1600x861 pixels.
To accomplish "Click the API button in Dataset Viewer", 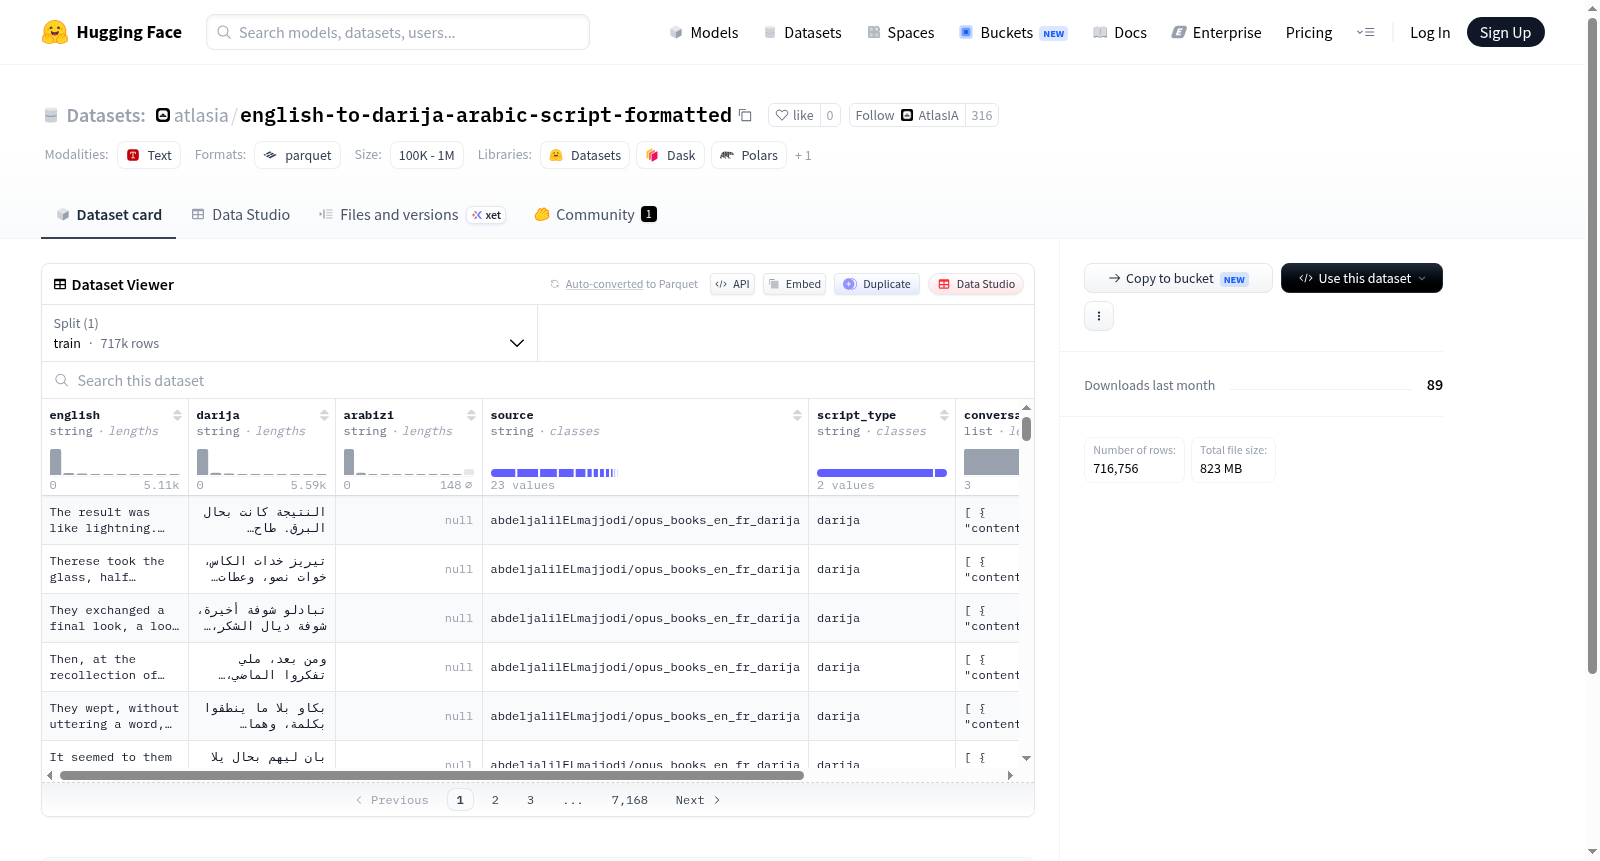I will pos(732,284).
